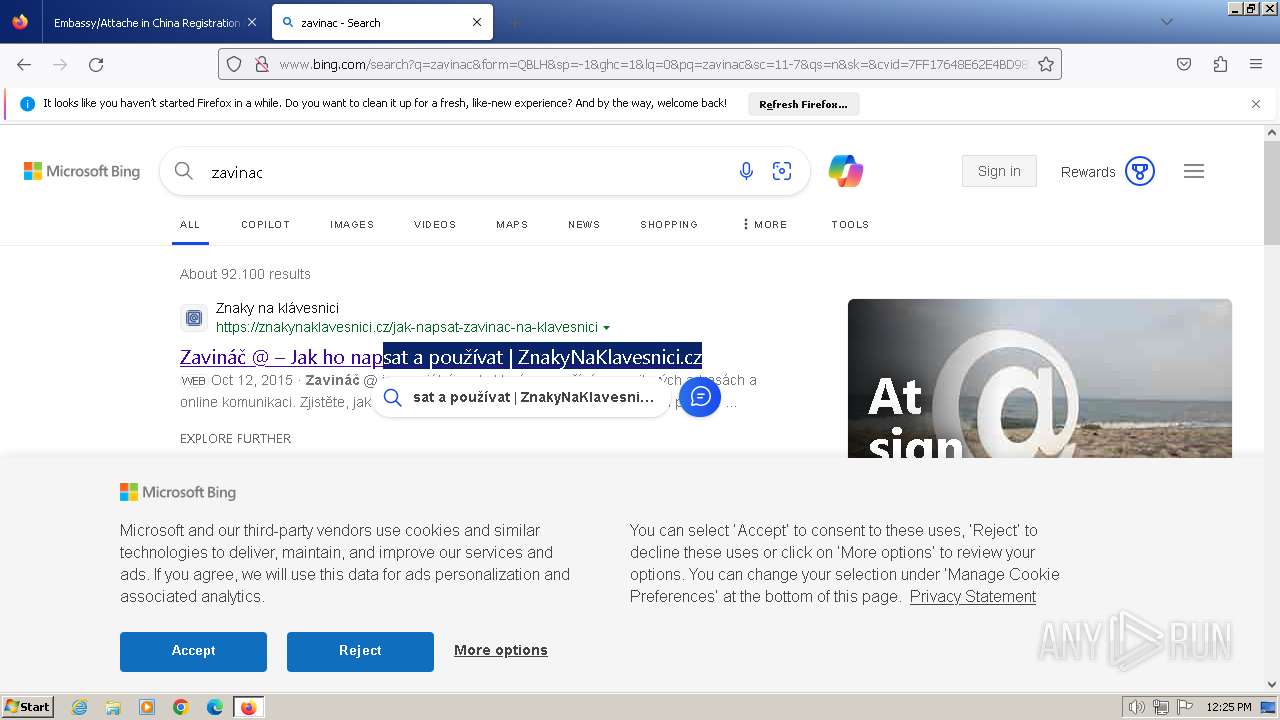Click the Firefox taskbar button

[248, 707]
